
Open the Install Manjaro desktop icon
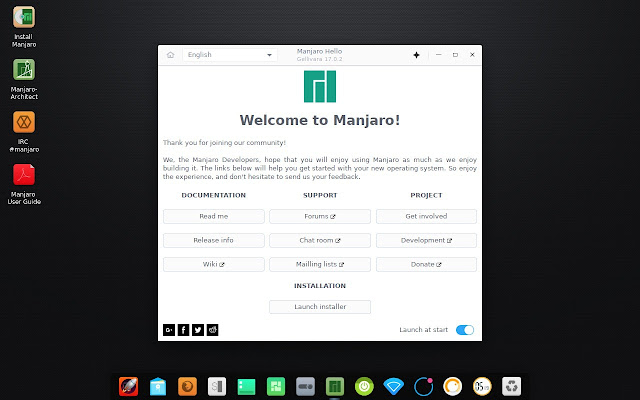[24, 17]
